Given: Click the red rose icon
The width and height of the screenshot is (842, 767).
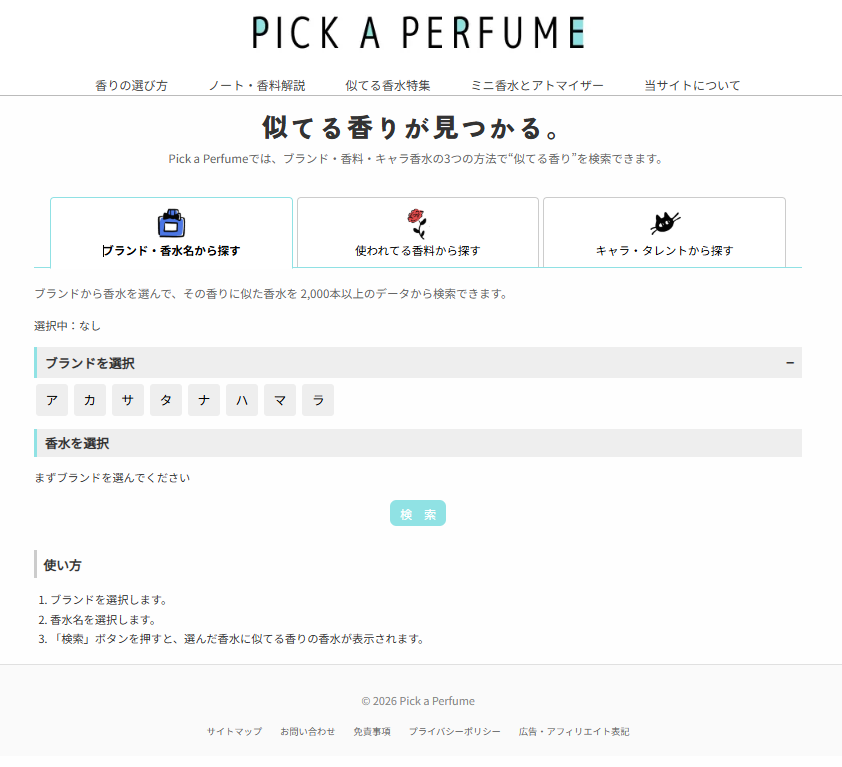Looking at the screenshot, I should coord(417,222).
